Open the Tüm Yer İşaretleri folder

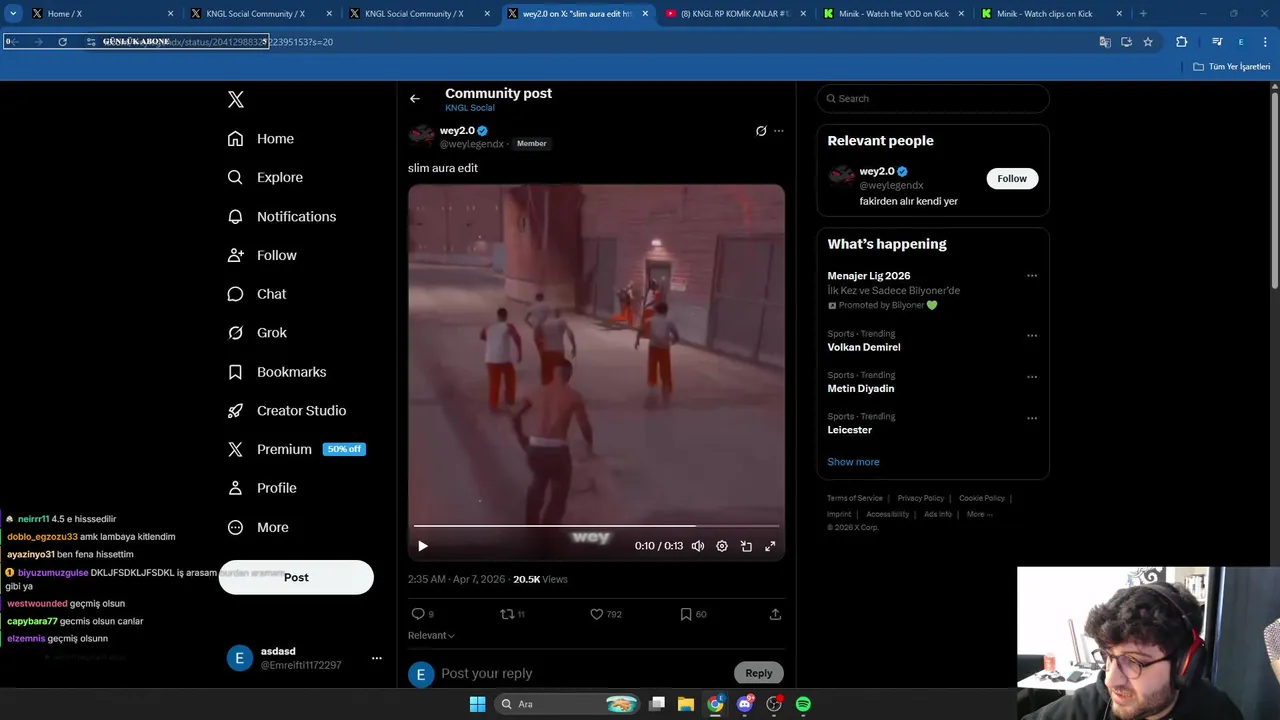1232,67
